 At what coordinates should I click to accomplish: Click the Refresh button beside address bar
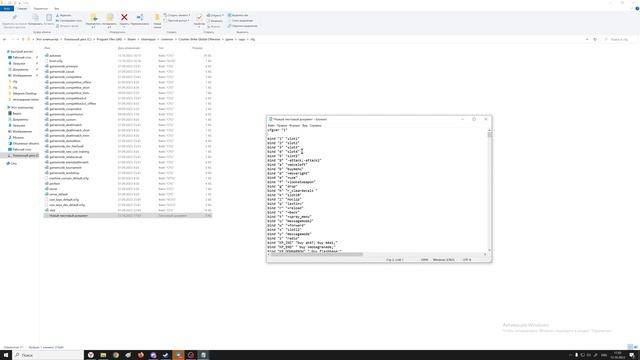595,39
